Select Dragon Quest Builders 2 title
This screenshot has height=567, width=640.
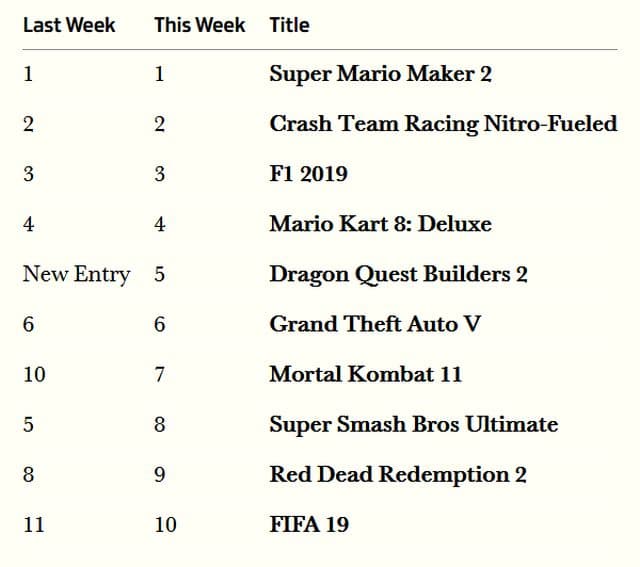[398, 274]
